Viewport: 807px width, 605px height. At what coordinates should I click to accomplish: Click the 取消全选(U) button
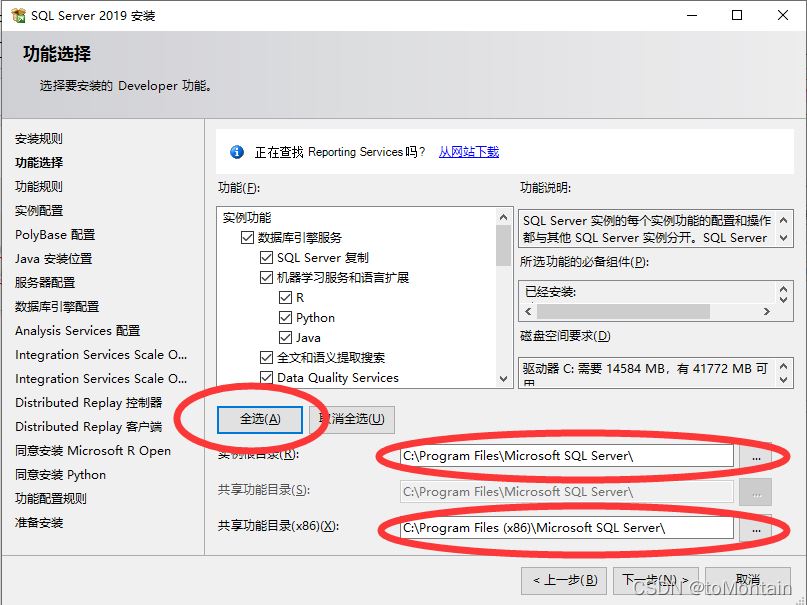point(352,419)
